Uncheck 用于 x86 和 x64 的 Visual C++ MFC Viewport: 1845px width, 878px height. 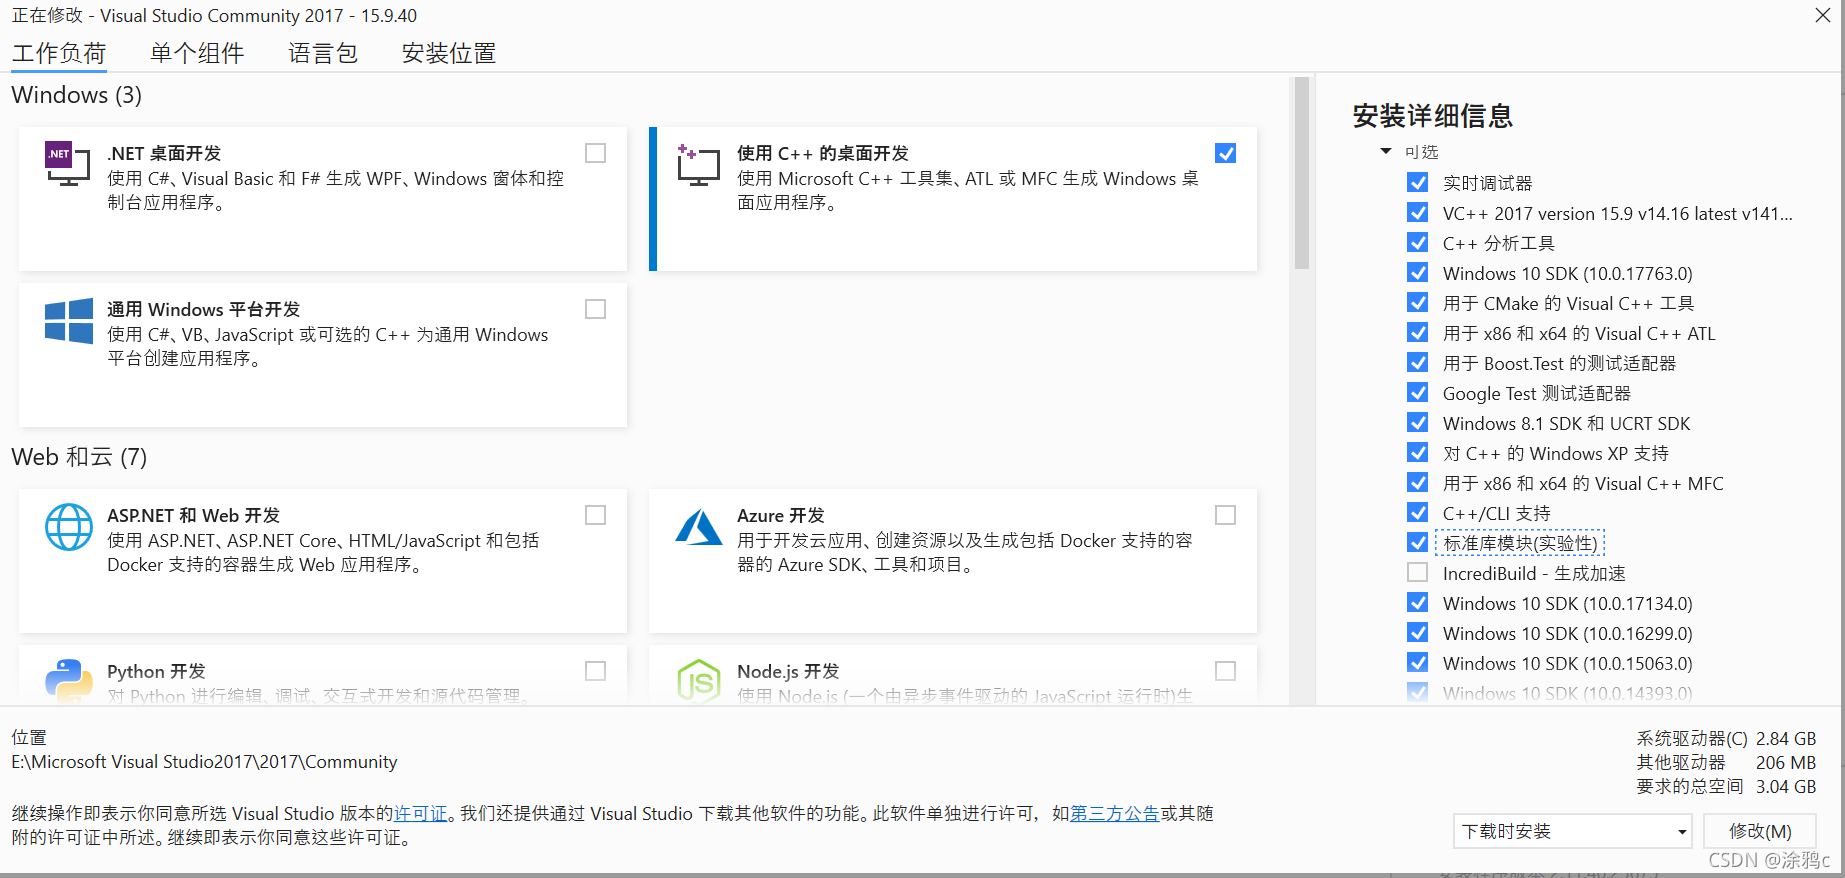coord(1418,482)
